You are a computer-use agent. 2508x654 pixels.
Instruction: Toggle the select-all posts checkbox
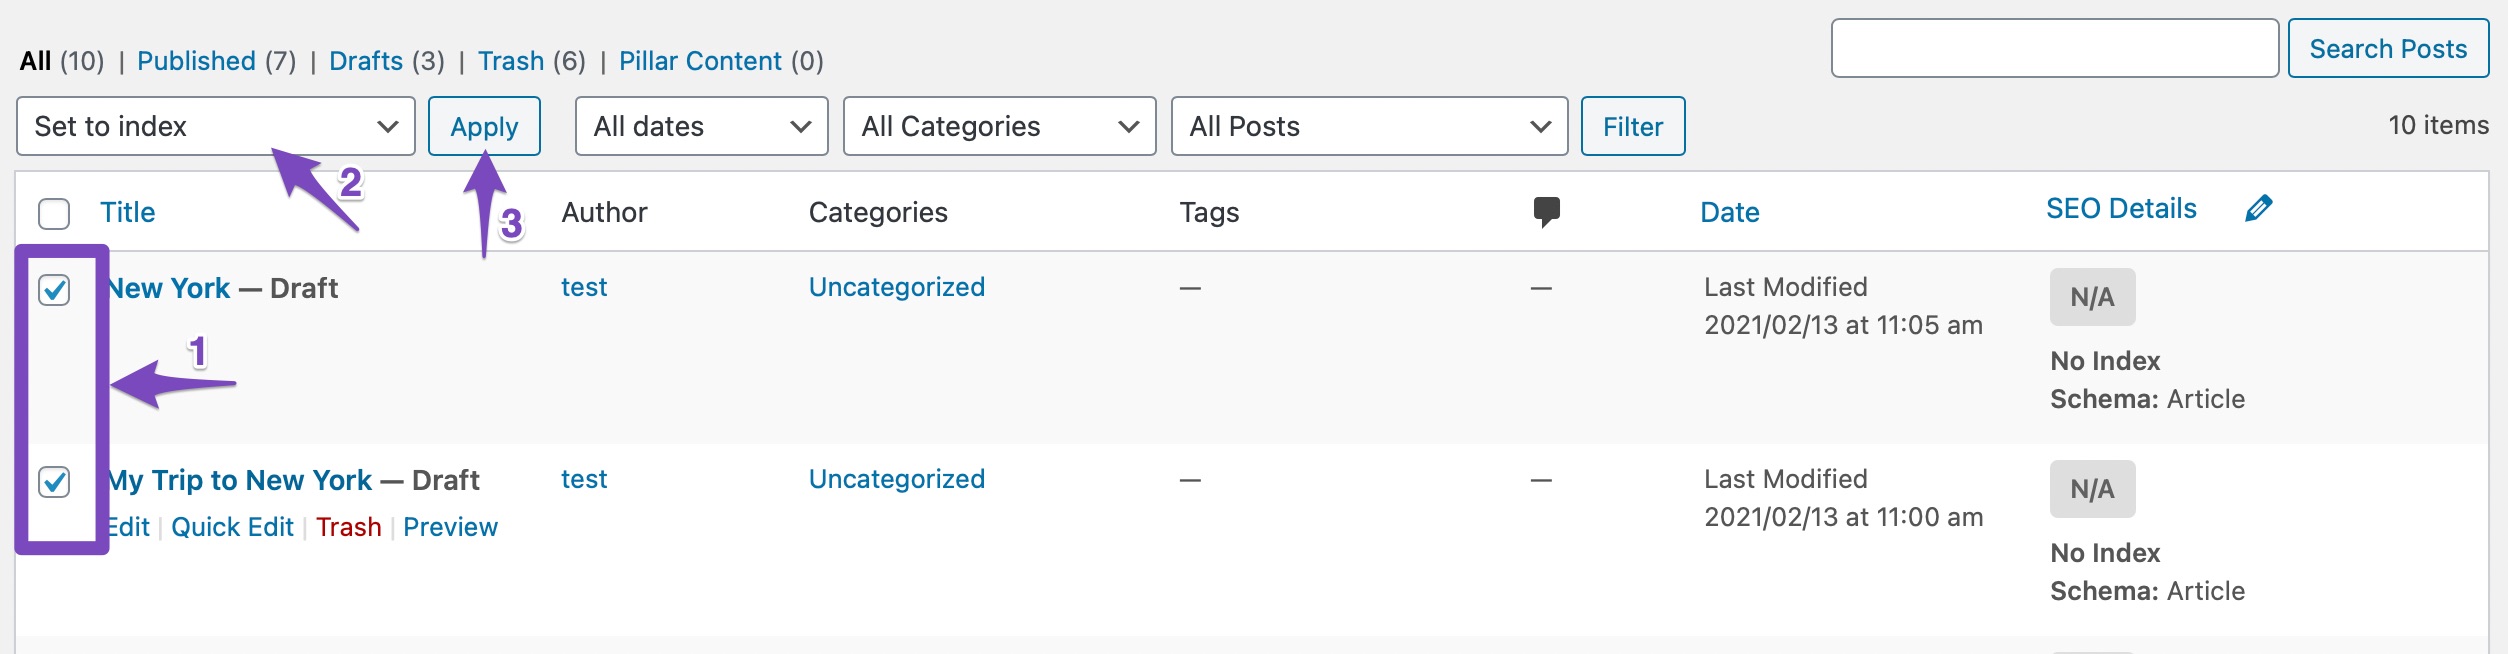[x=54, y=213]
